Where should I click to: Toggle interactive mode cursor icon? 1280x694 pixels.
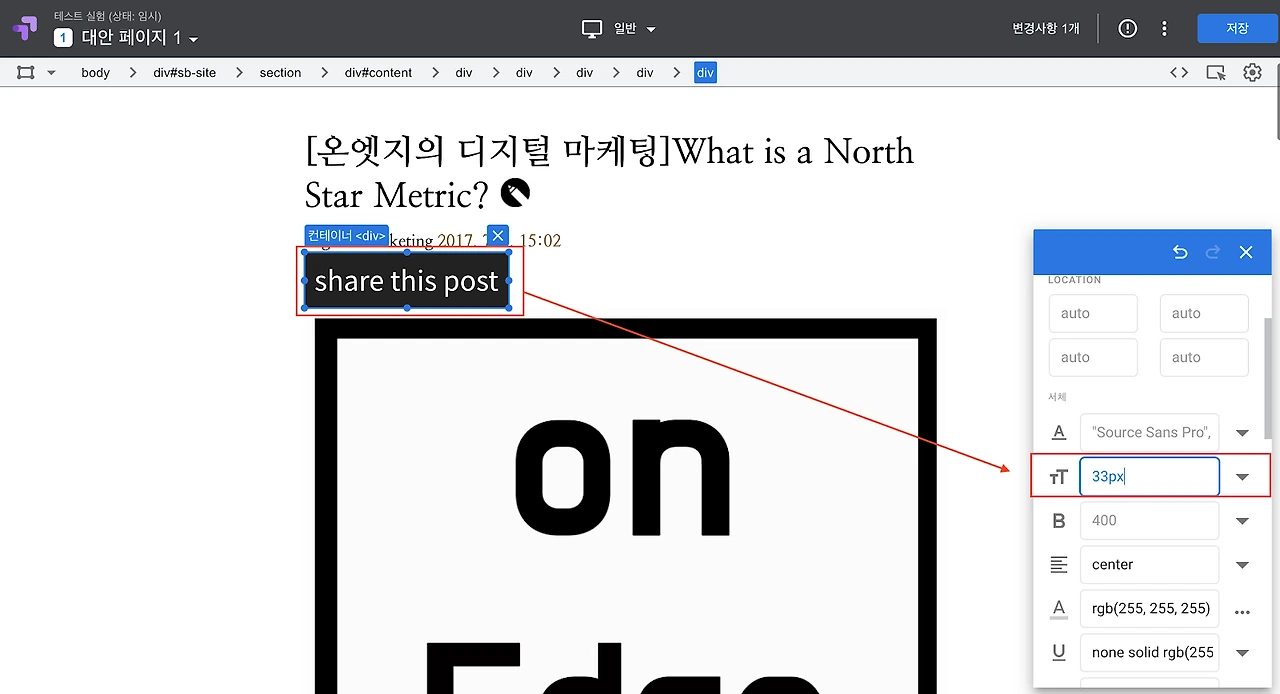point(1216,72)
